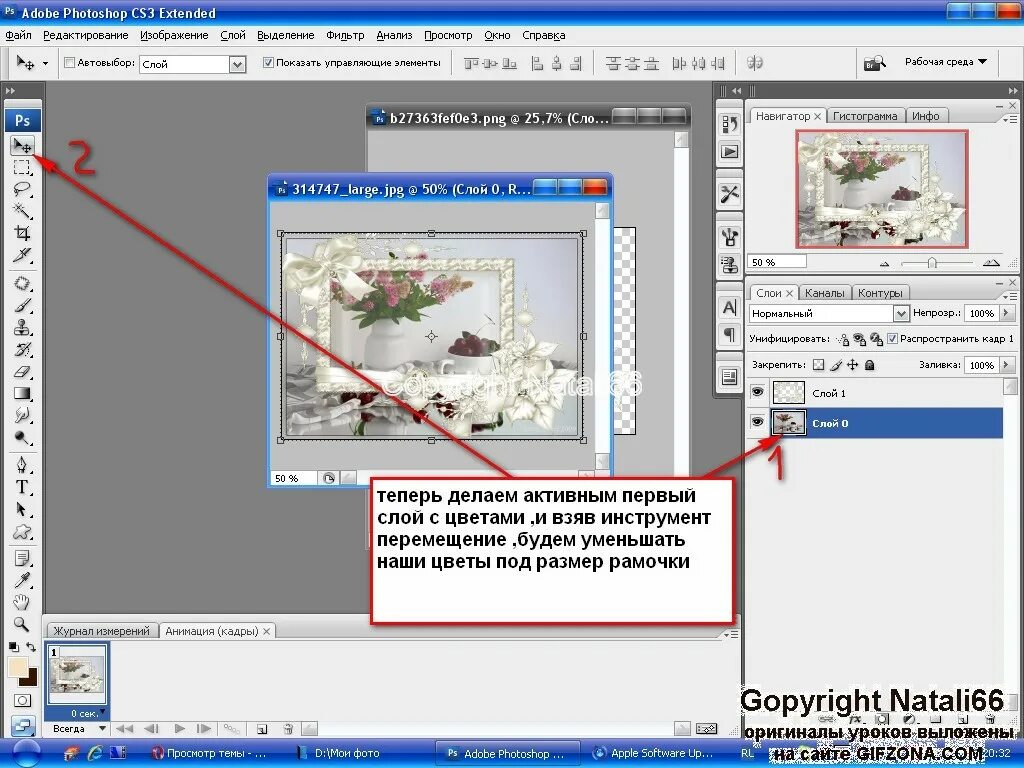Image resolution: width=1024 pixels, height=768 pixels.
Task: Select the Custom Shape tool
Action: point(22,532)
